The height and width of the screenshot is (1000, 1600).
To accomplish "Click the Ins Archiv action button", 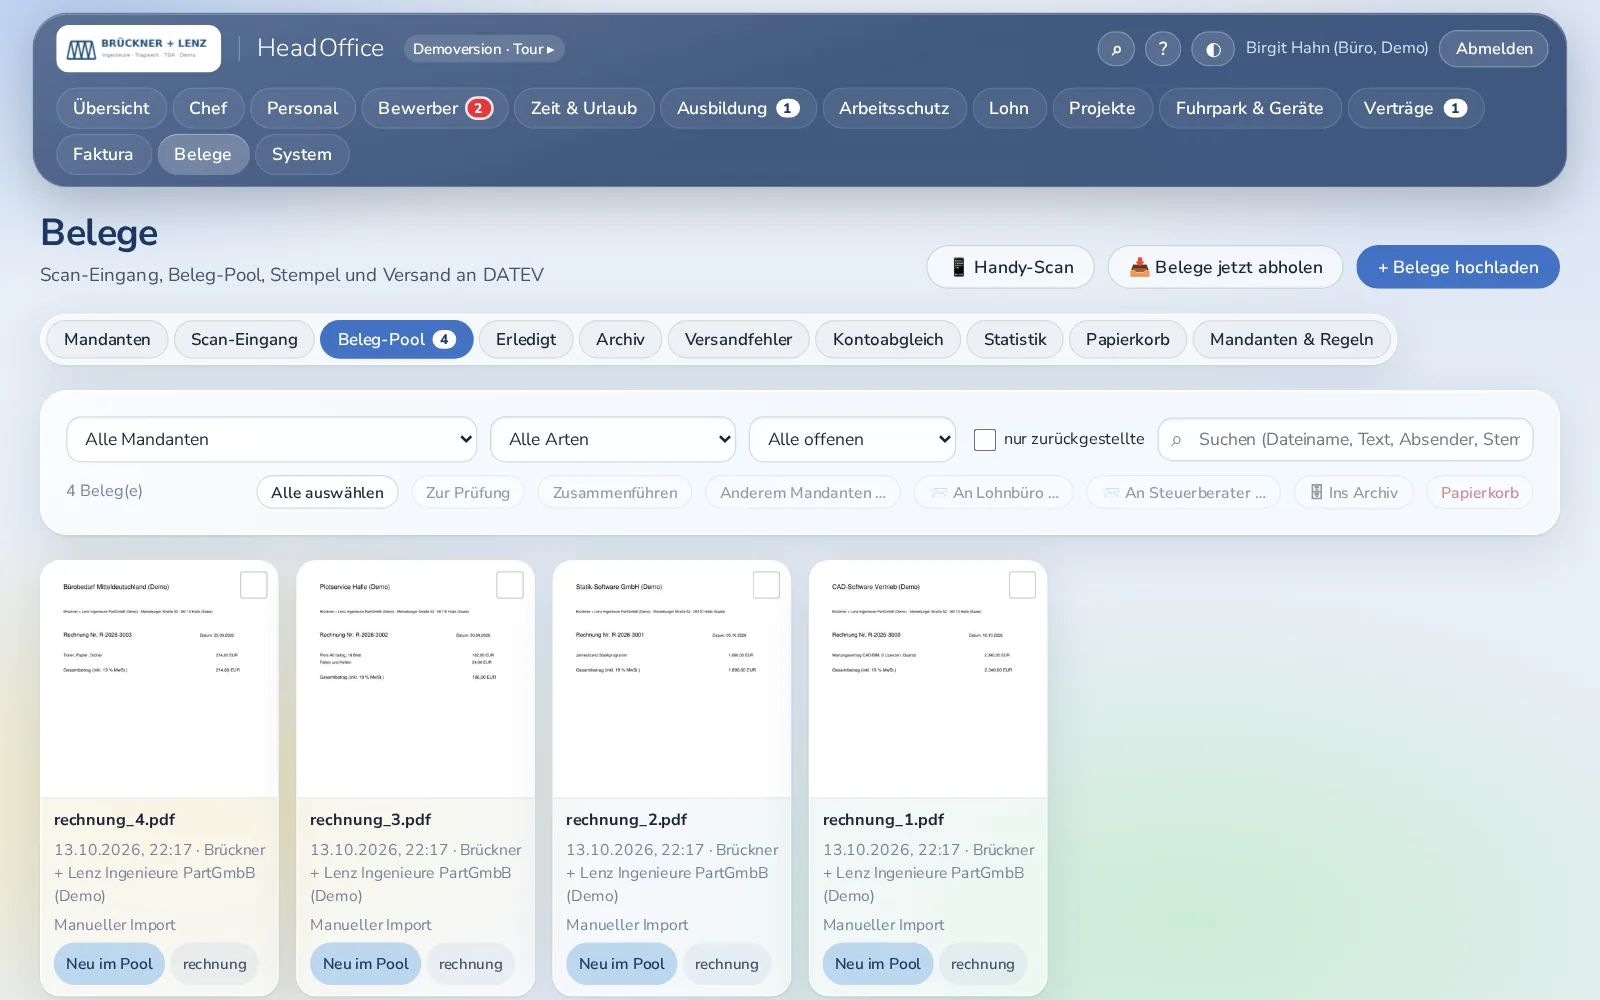I will click(x=1353, y=493).
